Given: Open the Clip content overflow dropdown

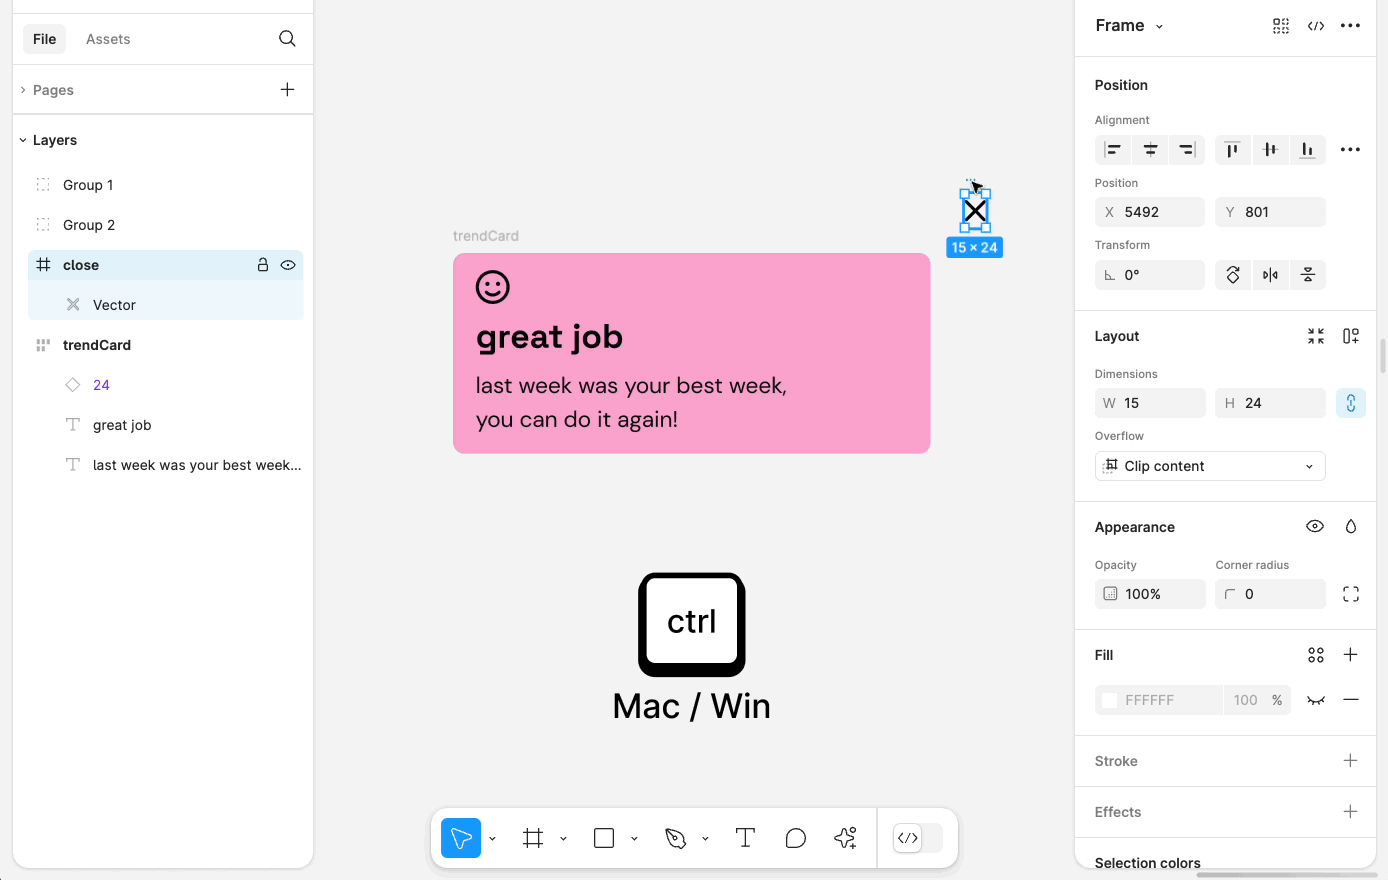Looking at the screenshot, I should pyautogui.click(x=1210, y=466).
